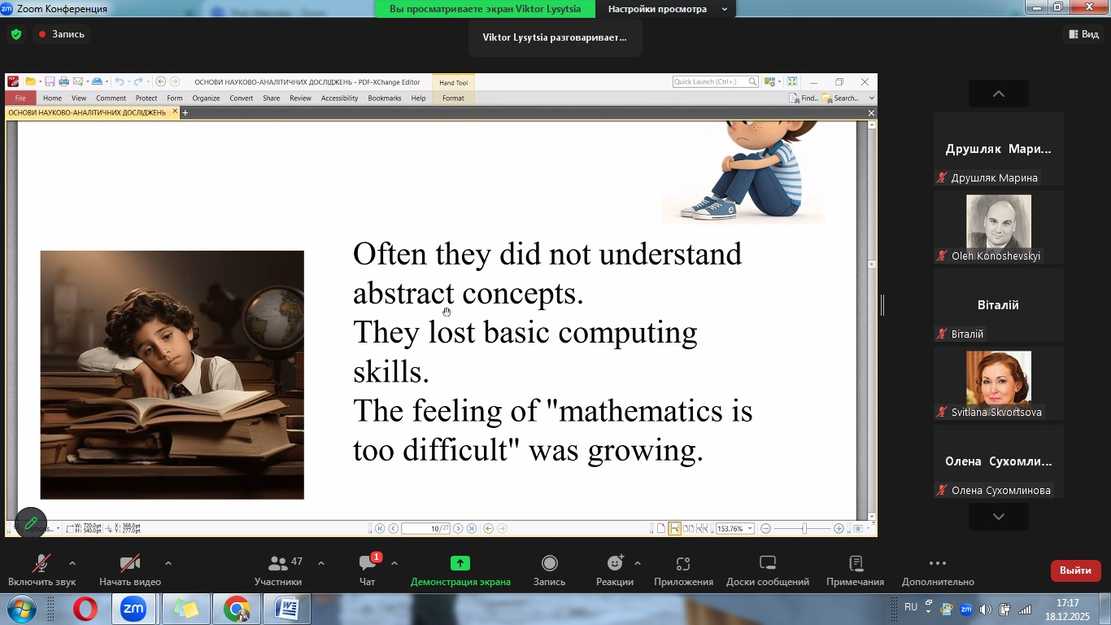Open the Reactions smiley icon

(x=614, y=564)
